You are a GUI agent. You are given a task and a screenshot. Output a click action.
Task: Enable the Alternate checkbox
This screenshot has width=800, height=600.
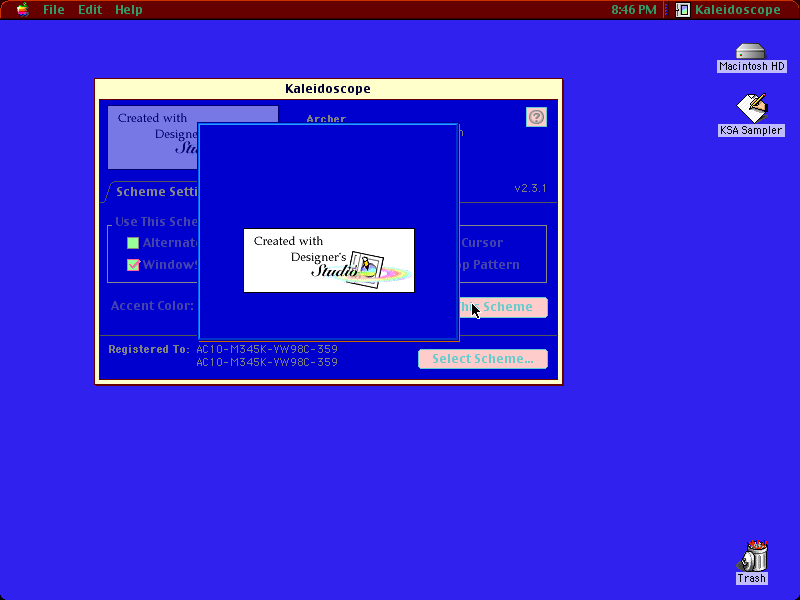click(133, 243)
